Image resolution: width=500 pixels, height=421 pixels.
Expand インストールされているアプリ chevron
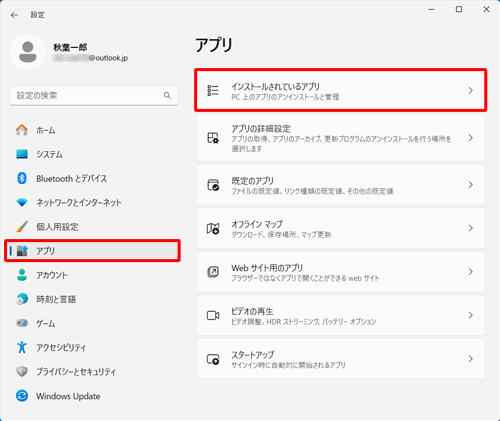click(x=471, y=90)
